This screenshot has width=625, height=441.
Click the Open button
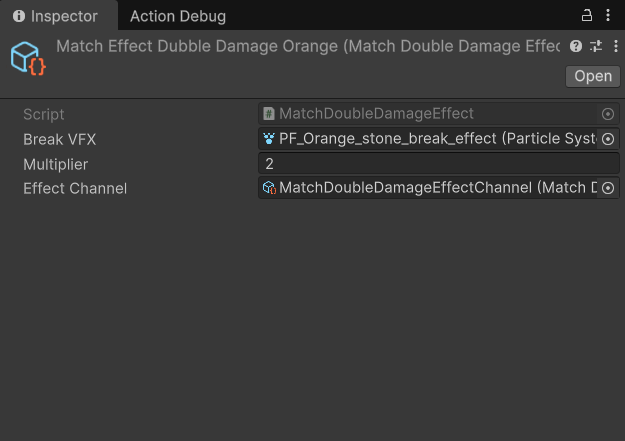tap(593, 76)
